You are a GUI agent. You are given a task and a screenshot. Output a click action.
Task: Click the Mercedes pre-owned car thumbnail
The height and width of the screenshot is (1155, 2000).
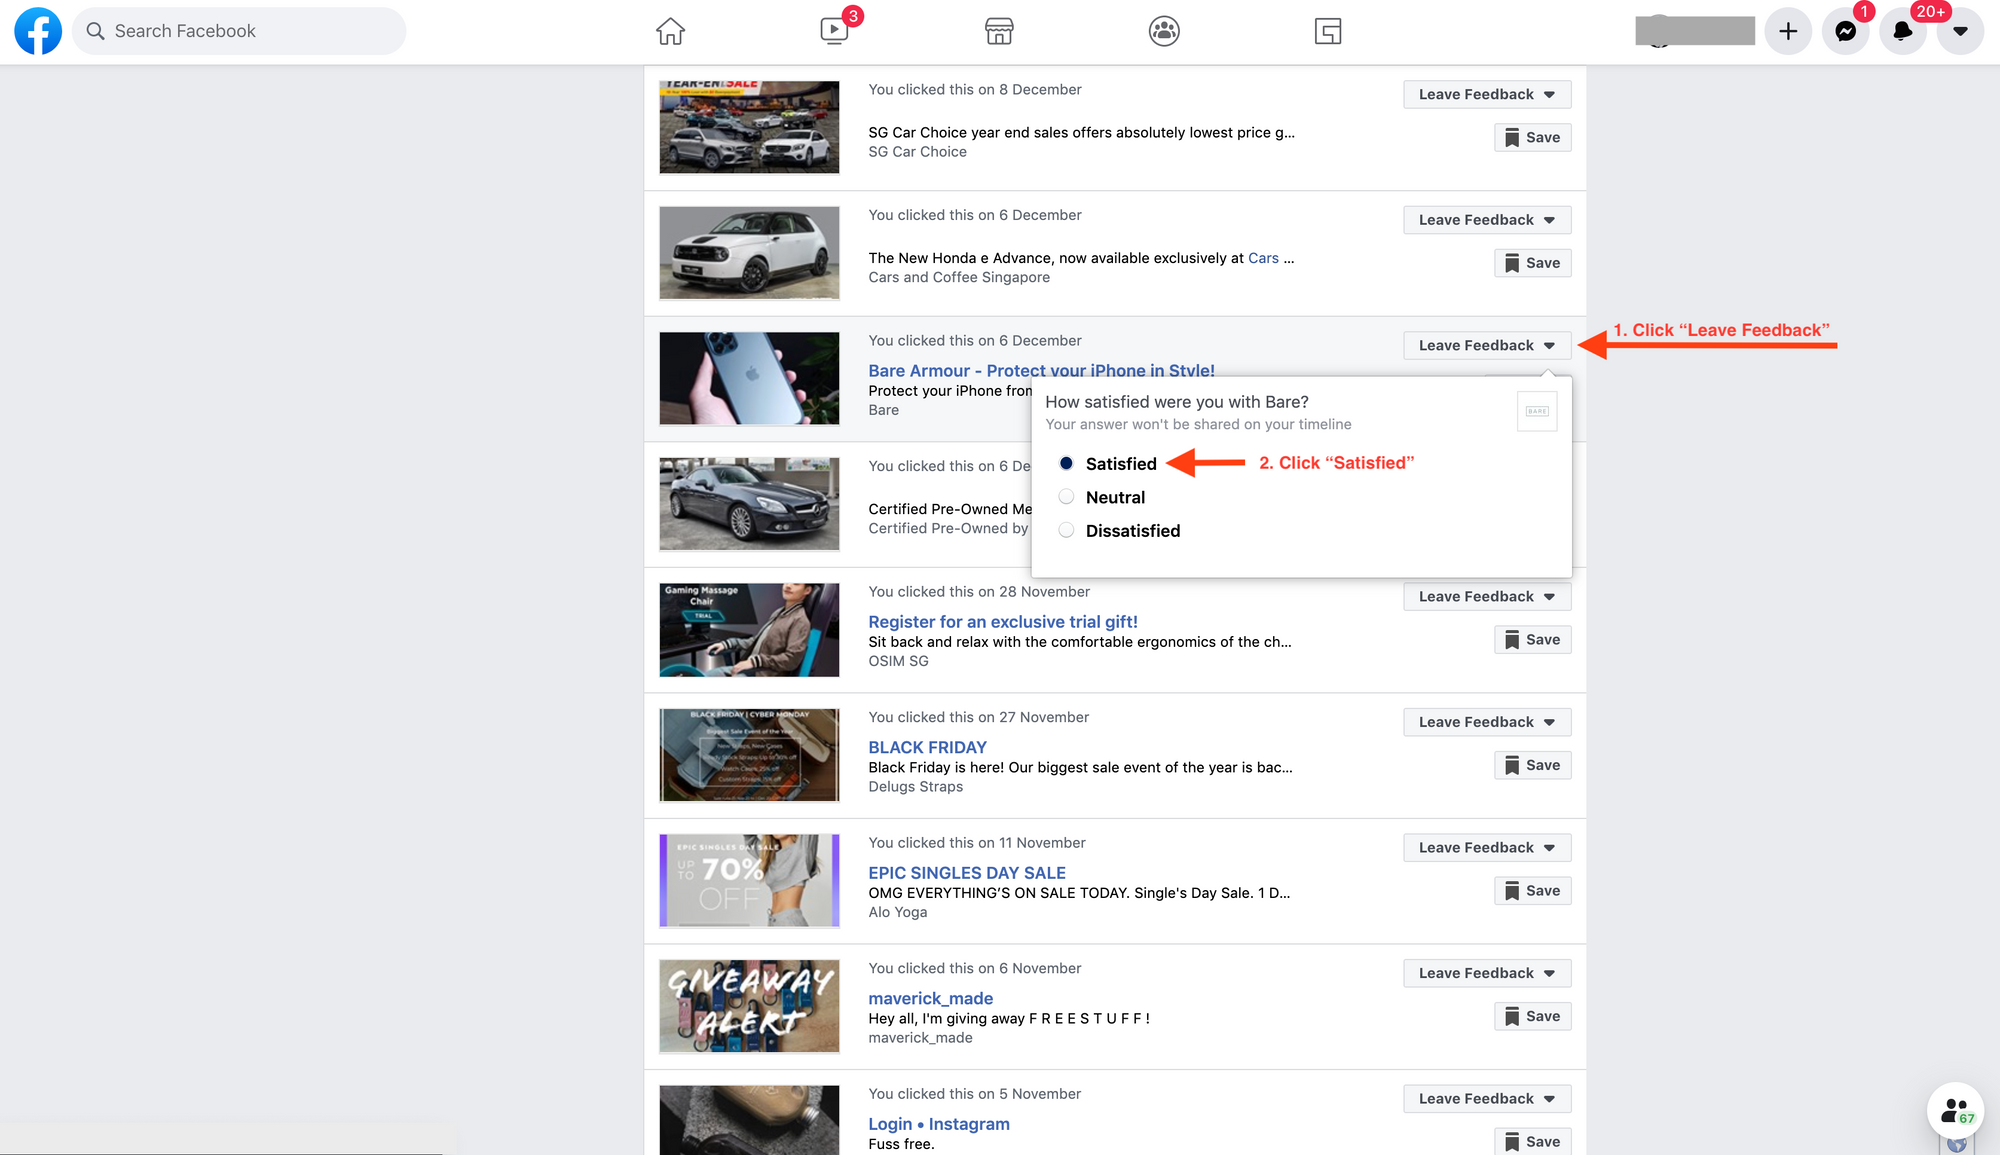[749, 504]
